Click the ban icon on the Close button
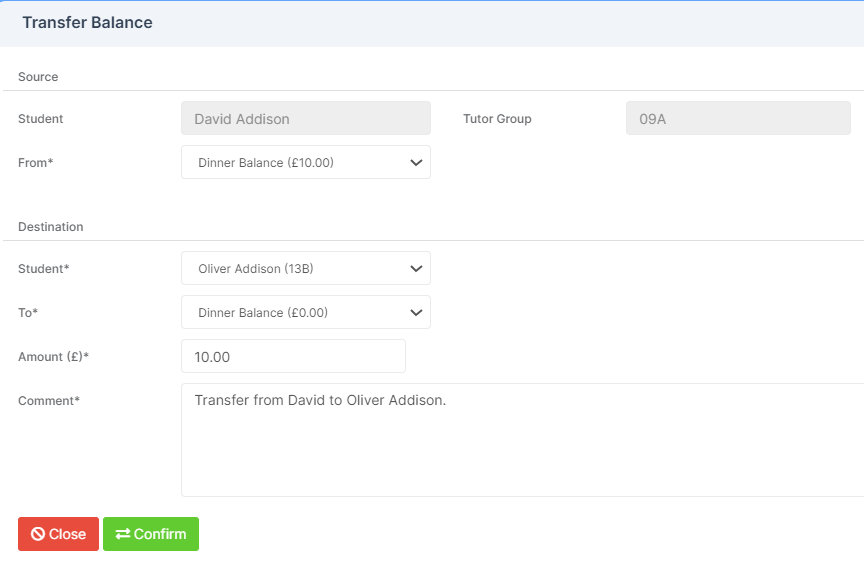 tap(37, 534)
